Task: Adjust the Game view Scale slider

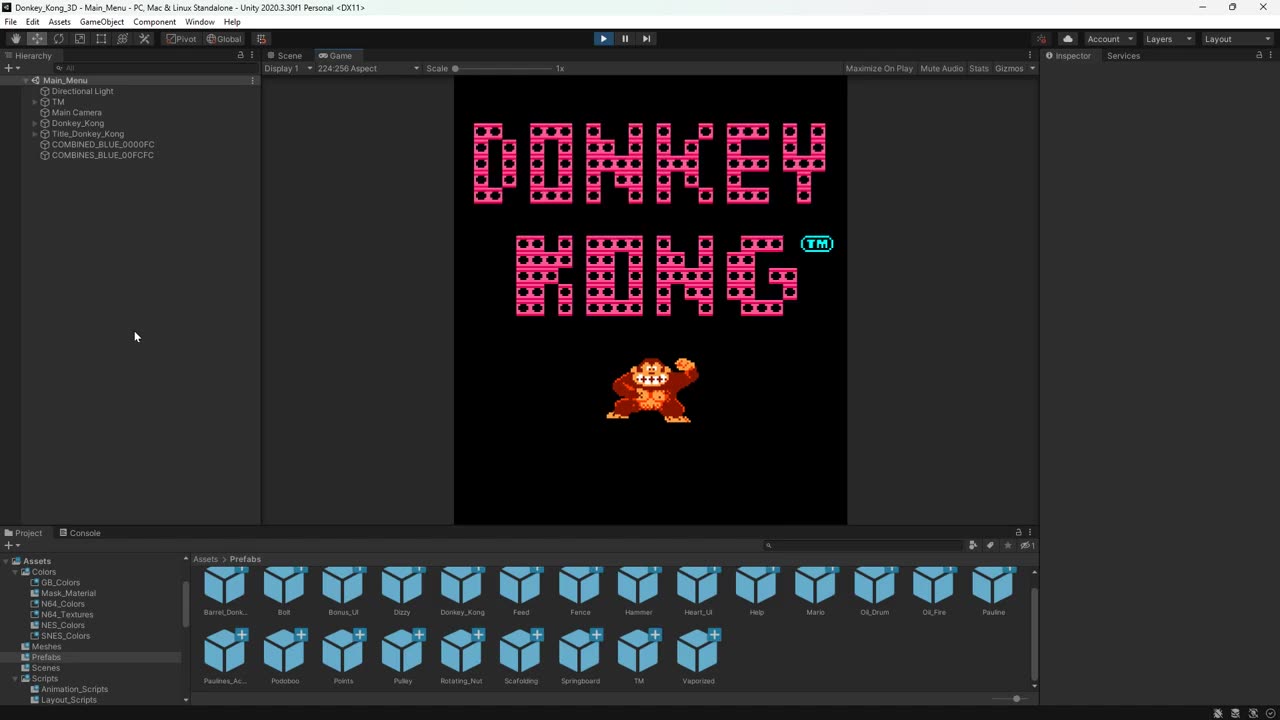Action: (504, 68)
